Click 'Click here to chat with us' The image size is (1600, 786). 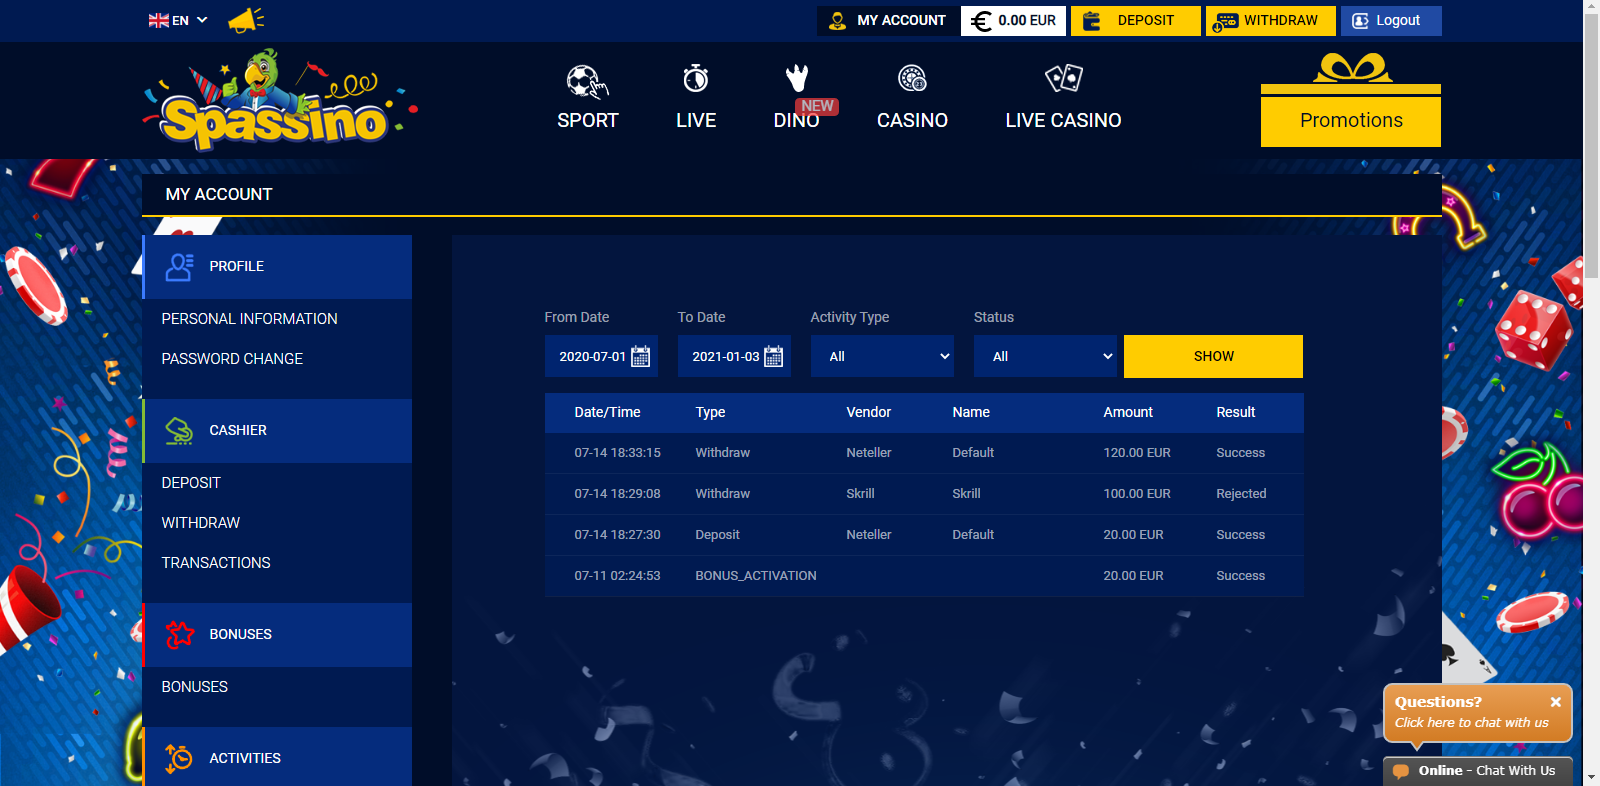point(1472,723)
